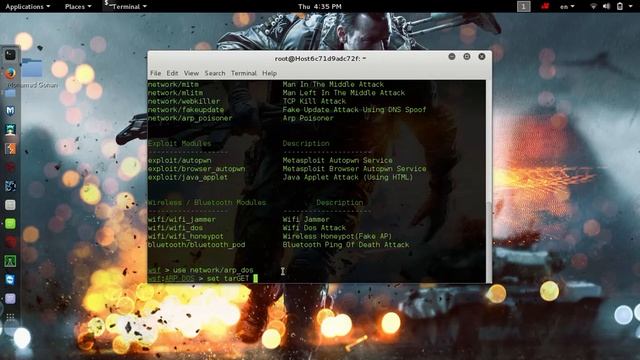
Task: Close the terminal window
Action: pos(482,57)
